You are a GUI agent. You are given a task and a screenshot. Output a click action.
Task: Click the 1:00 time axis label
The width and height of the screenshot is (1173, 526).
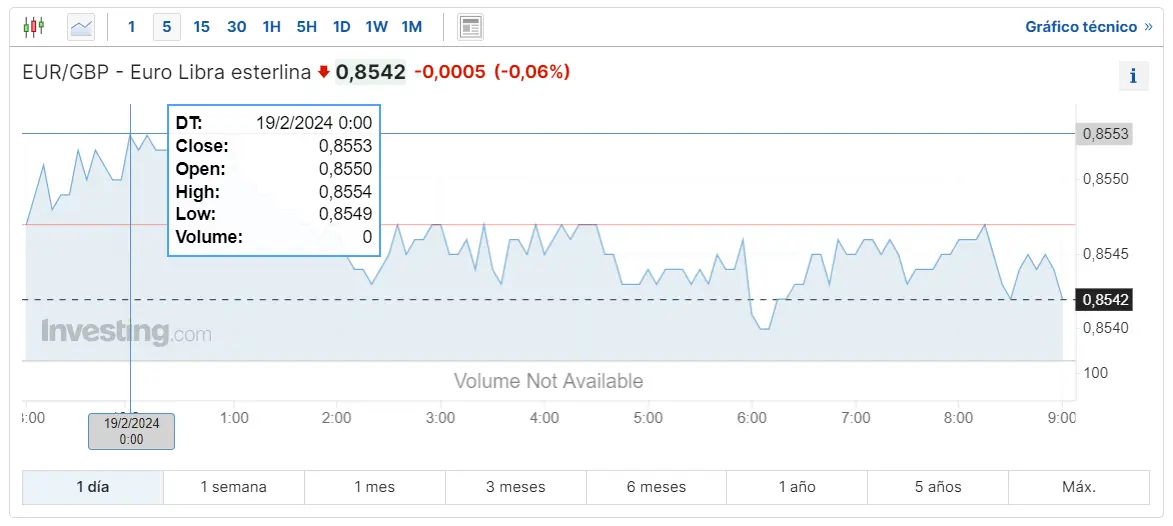[234, 418]
